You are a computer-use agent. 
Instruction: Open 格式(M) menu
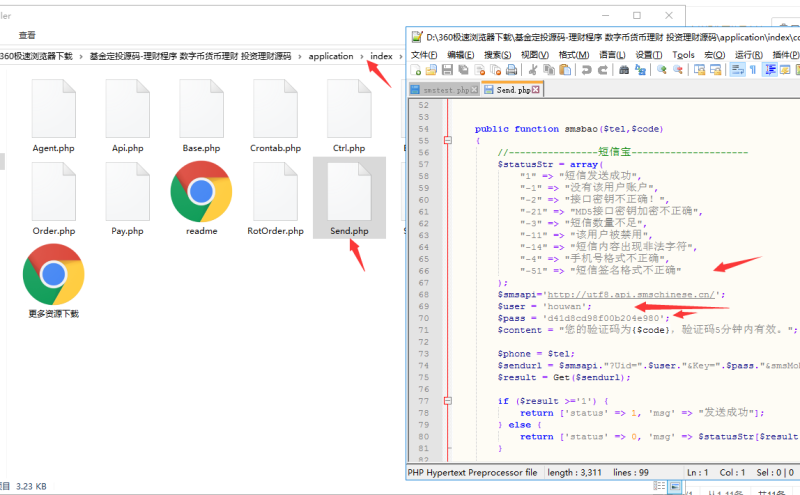point(573,55)
